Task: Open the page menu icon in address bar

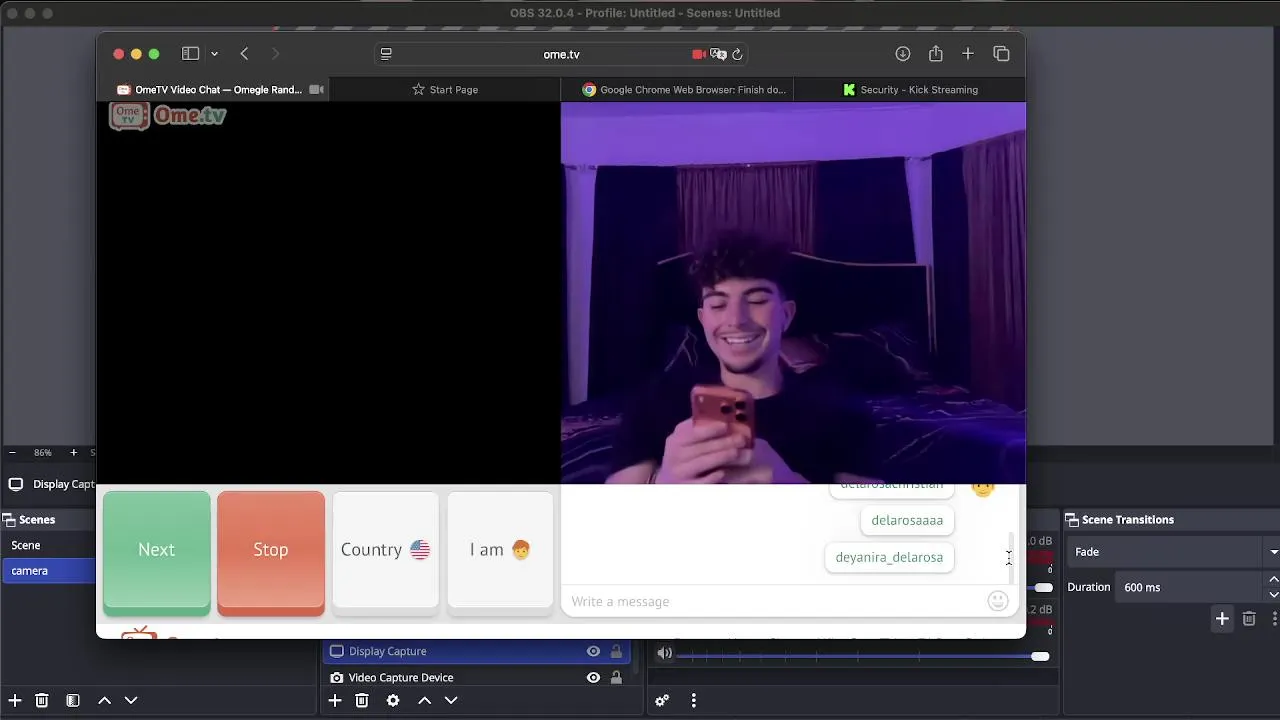Action: pyautogui.click(x=386, y=54)
